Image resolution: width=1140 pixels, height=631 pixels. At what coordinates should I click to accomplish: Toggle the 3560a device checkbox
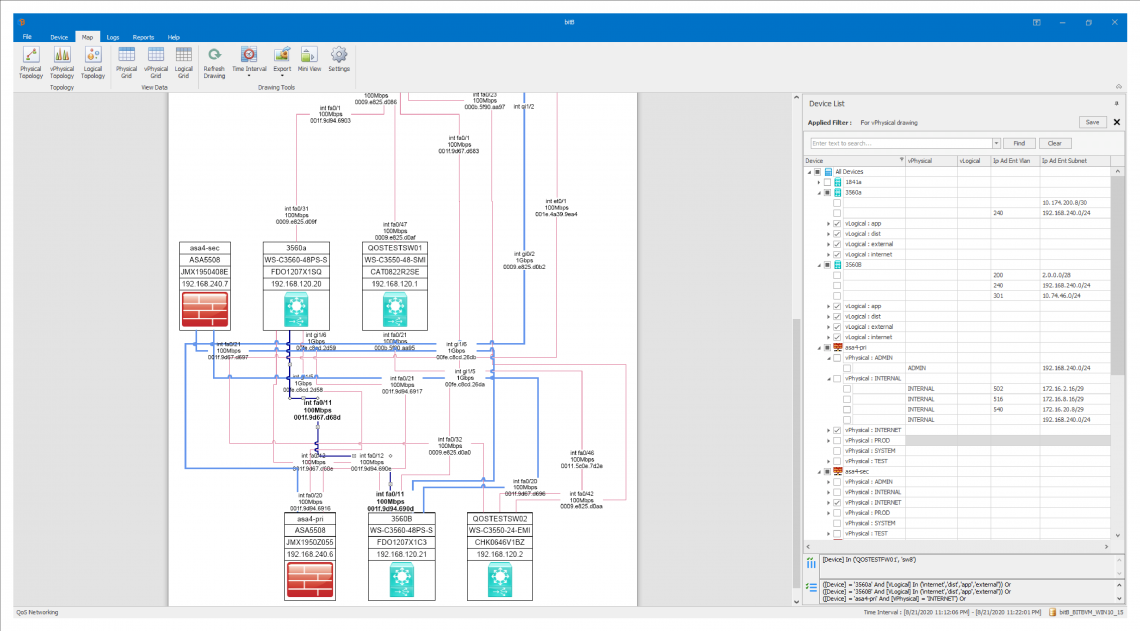827,193
